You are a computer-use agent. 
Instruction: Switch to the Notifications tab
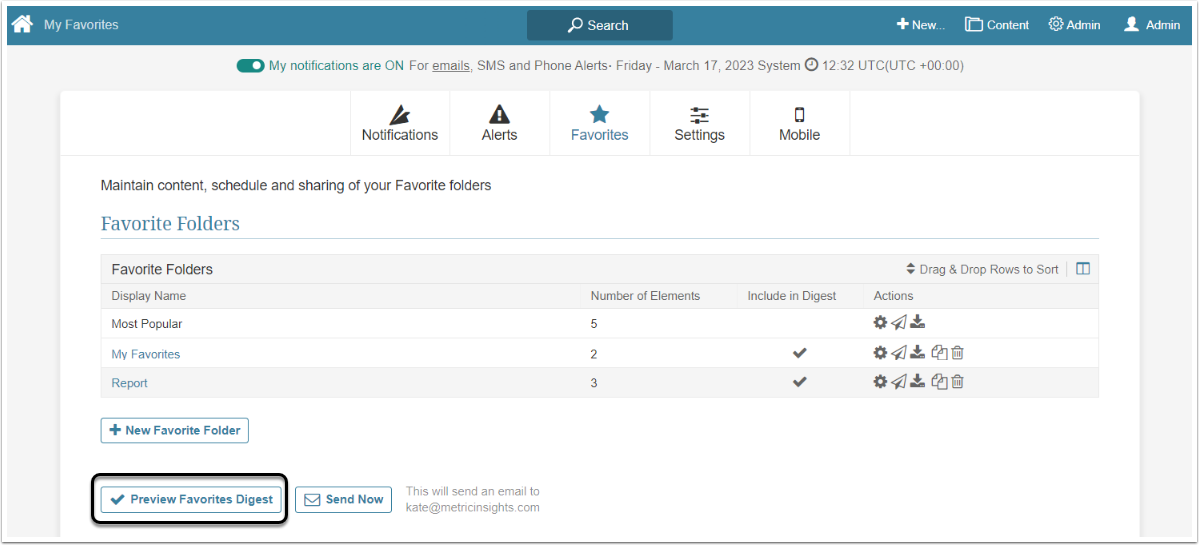point(400,124)
